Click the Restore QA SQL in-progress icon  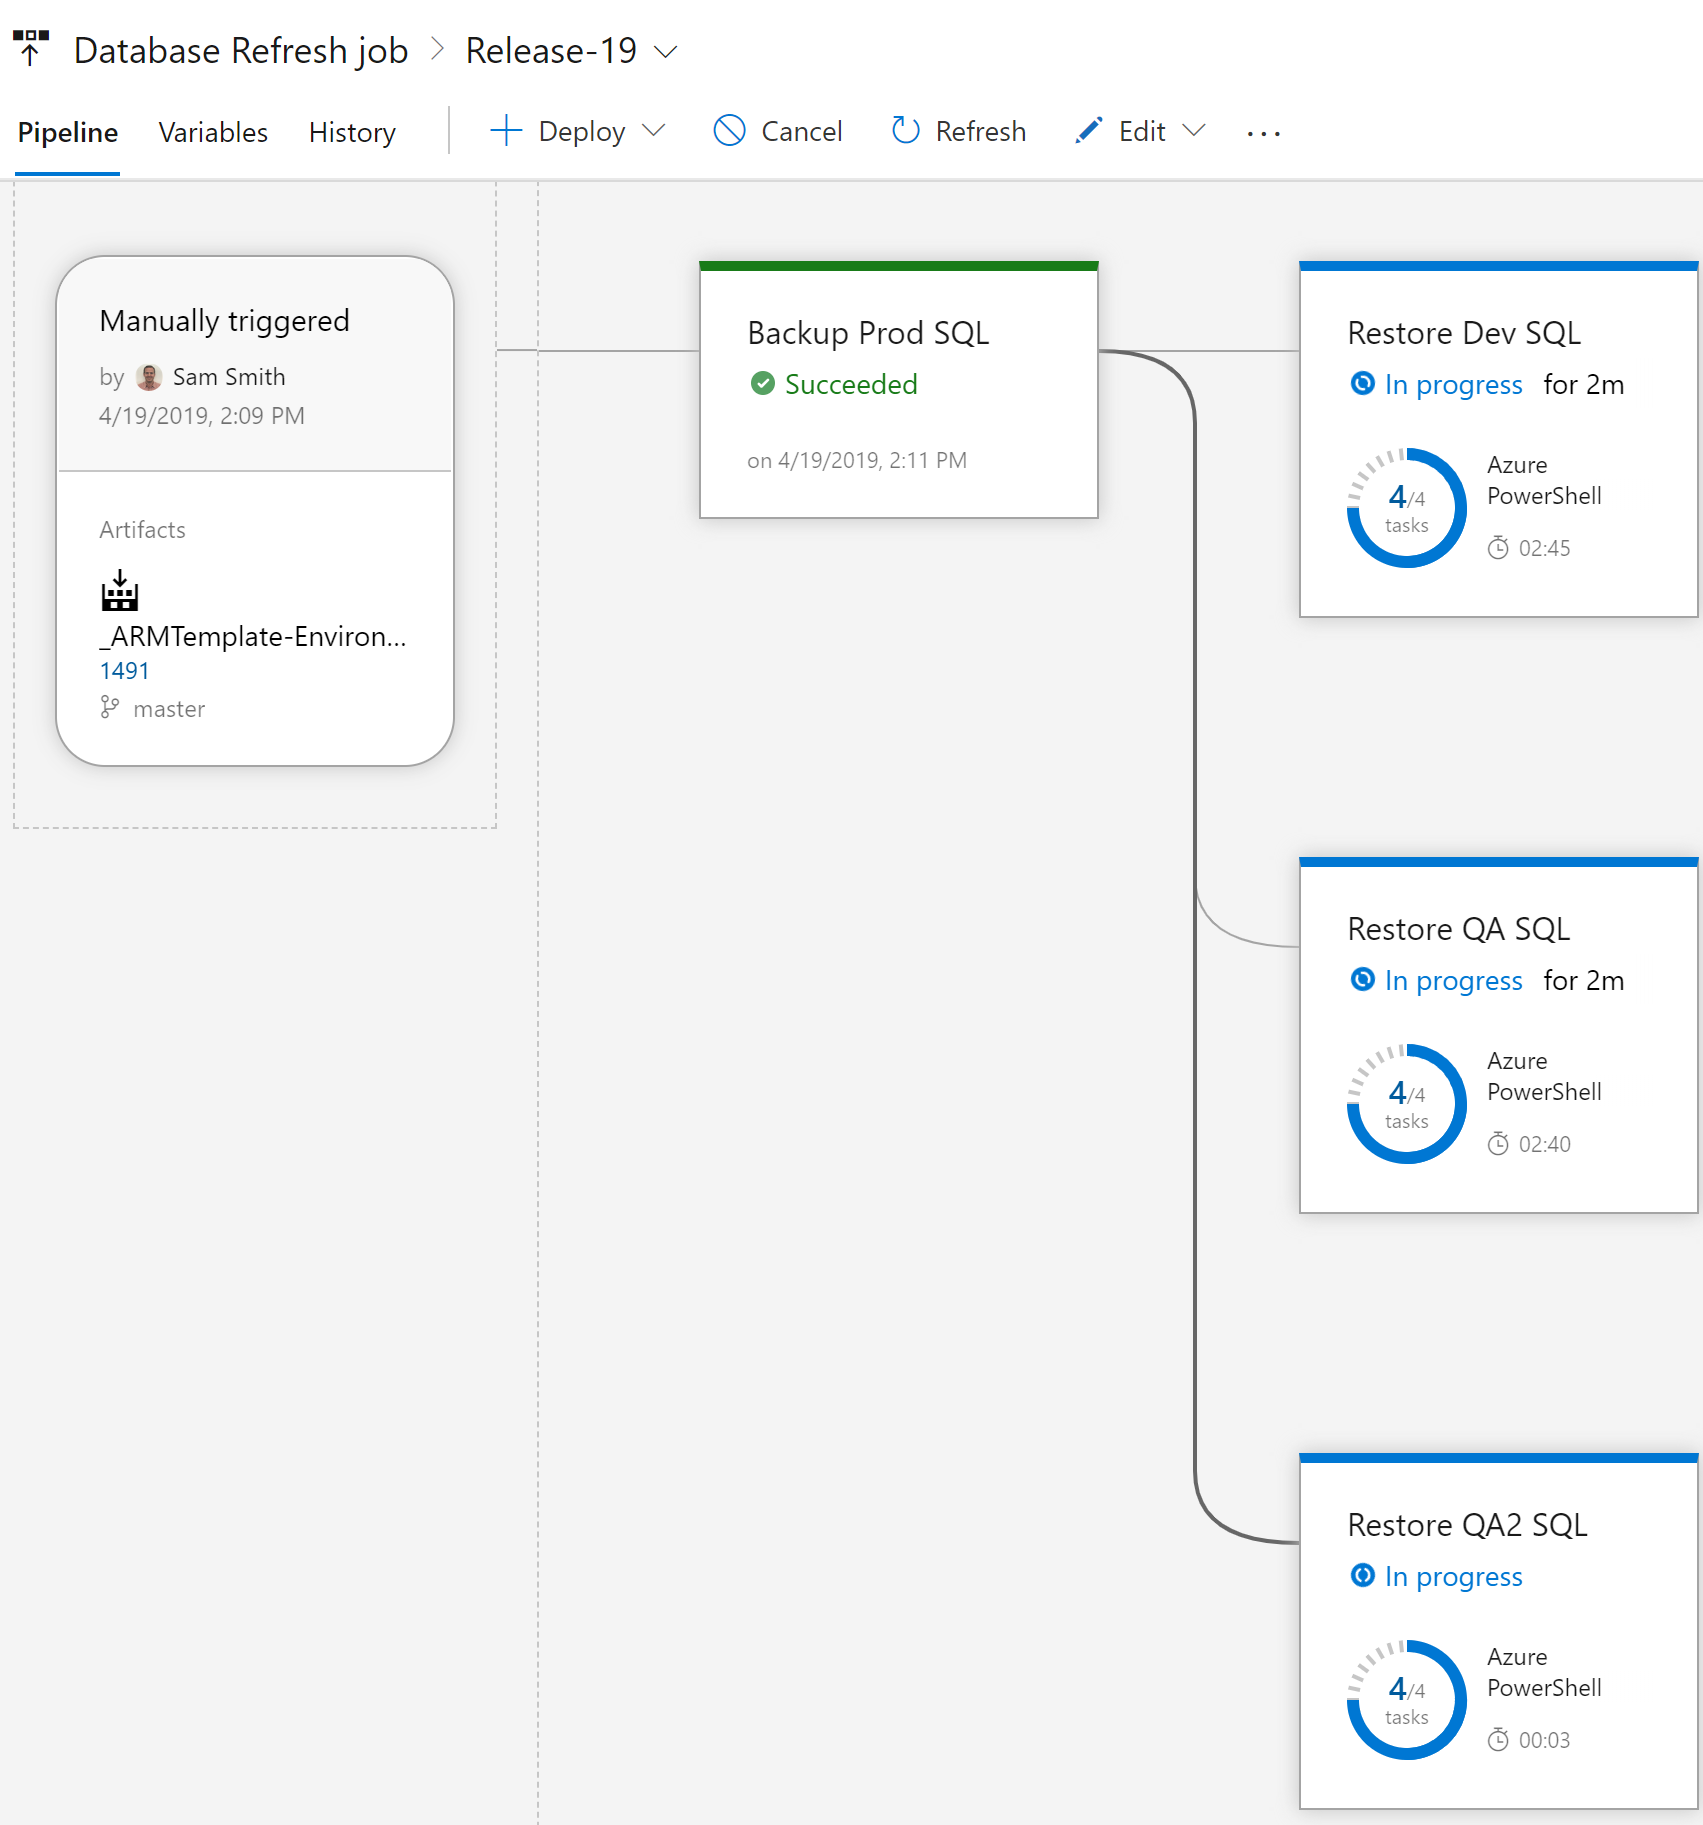click(1362, 980)
